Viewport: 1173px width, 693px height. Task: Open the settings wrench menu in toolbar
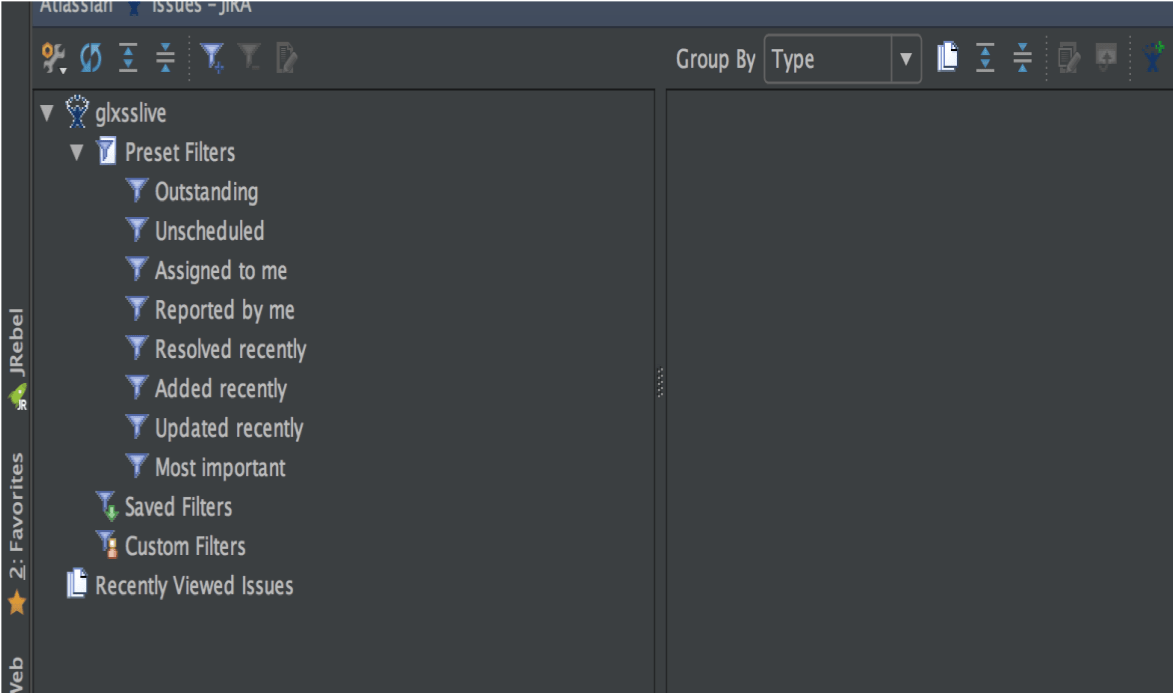coord(53,59)
